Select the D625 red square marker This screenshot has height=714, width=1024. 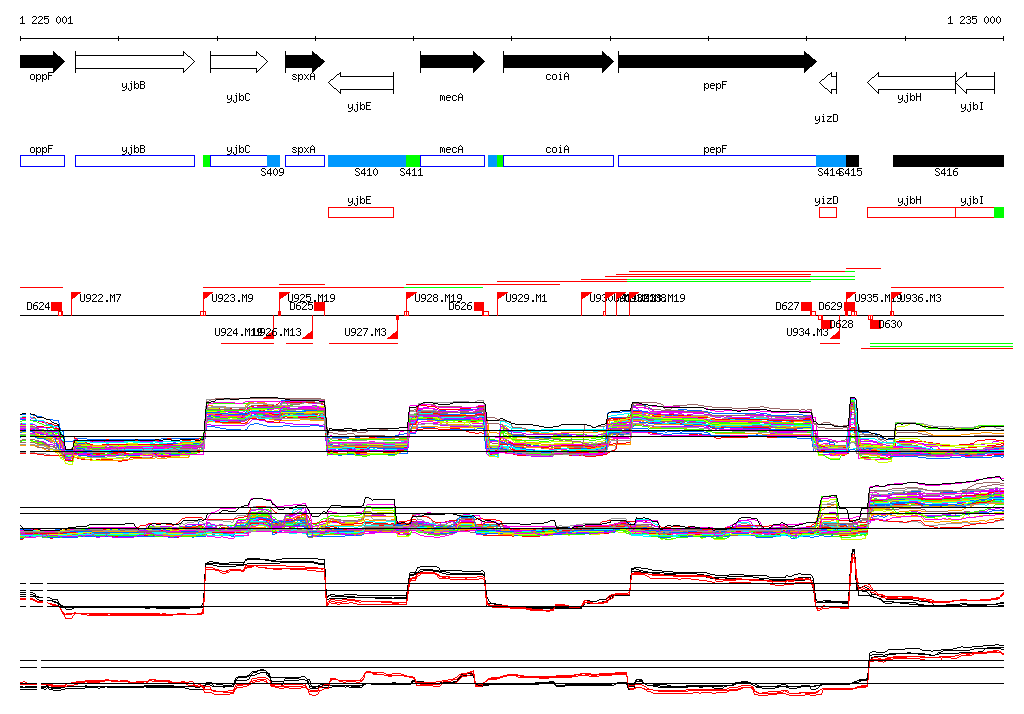[319, 306]
